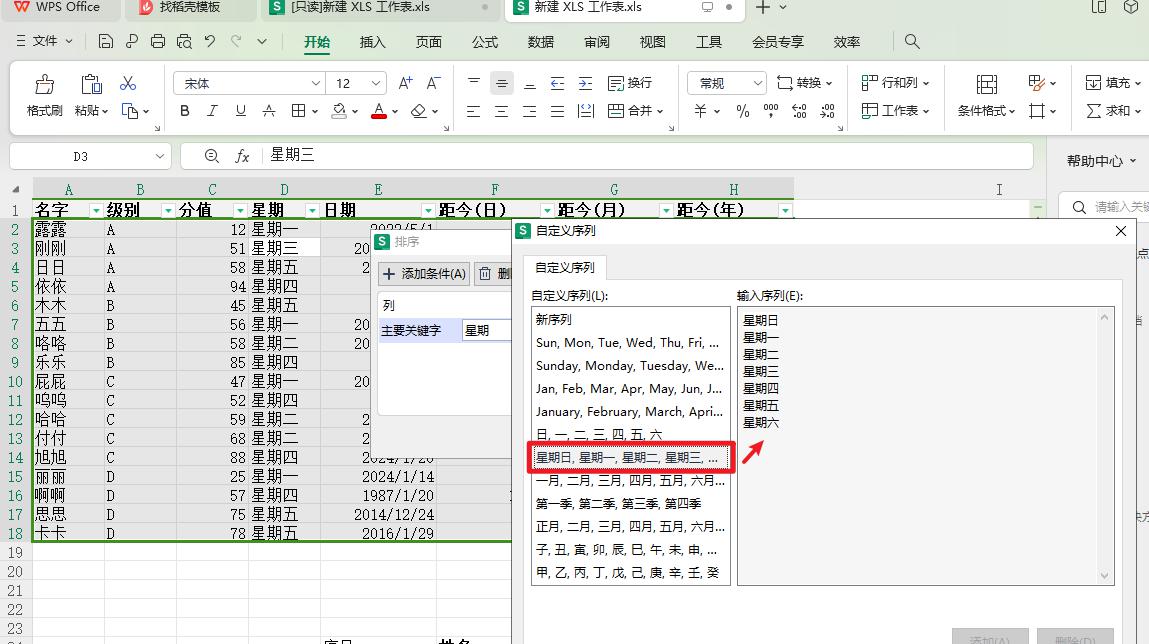Click Add Condition (添加条件) in Sort dialog
1149x644 pixels.
pos(425,274)
